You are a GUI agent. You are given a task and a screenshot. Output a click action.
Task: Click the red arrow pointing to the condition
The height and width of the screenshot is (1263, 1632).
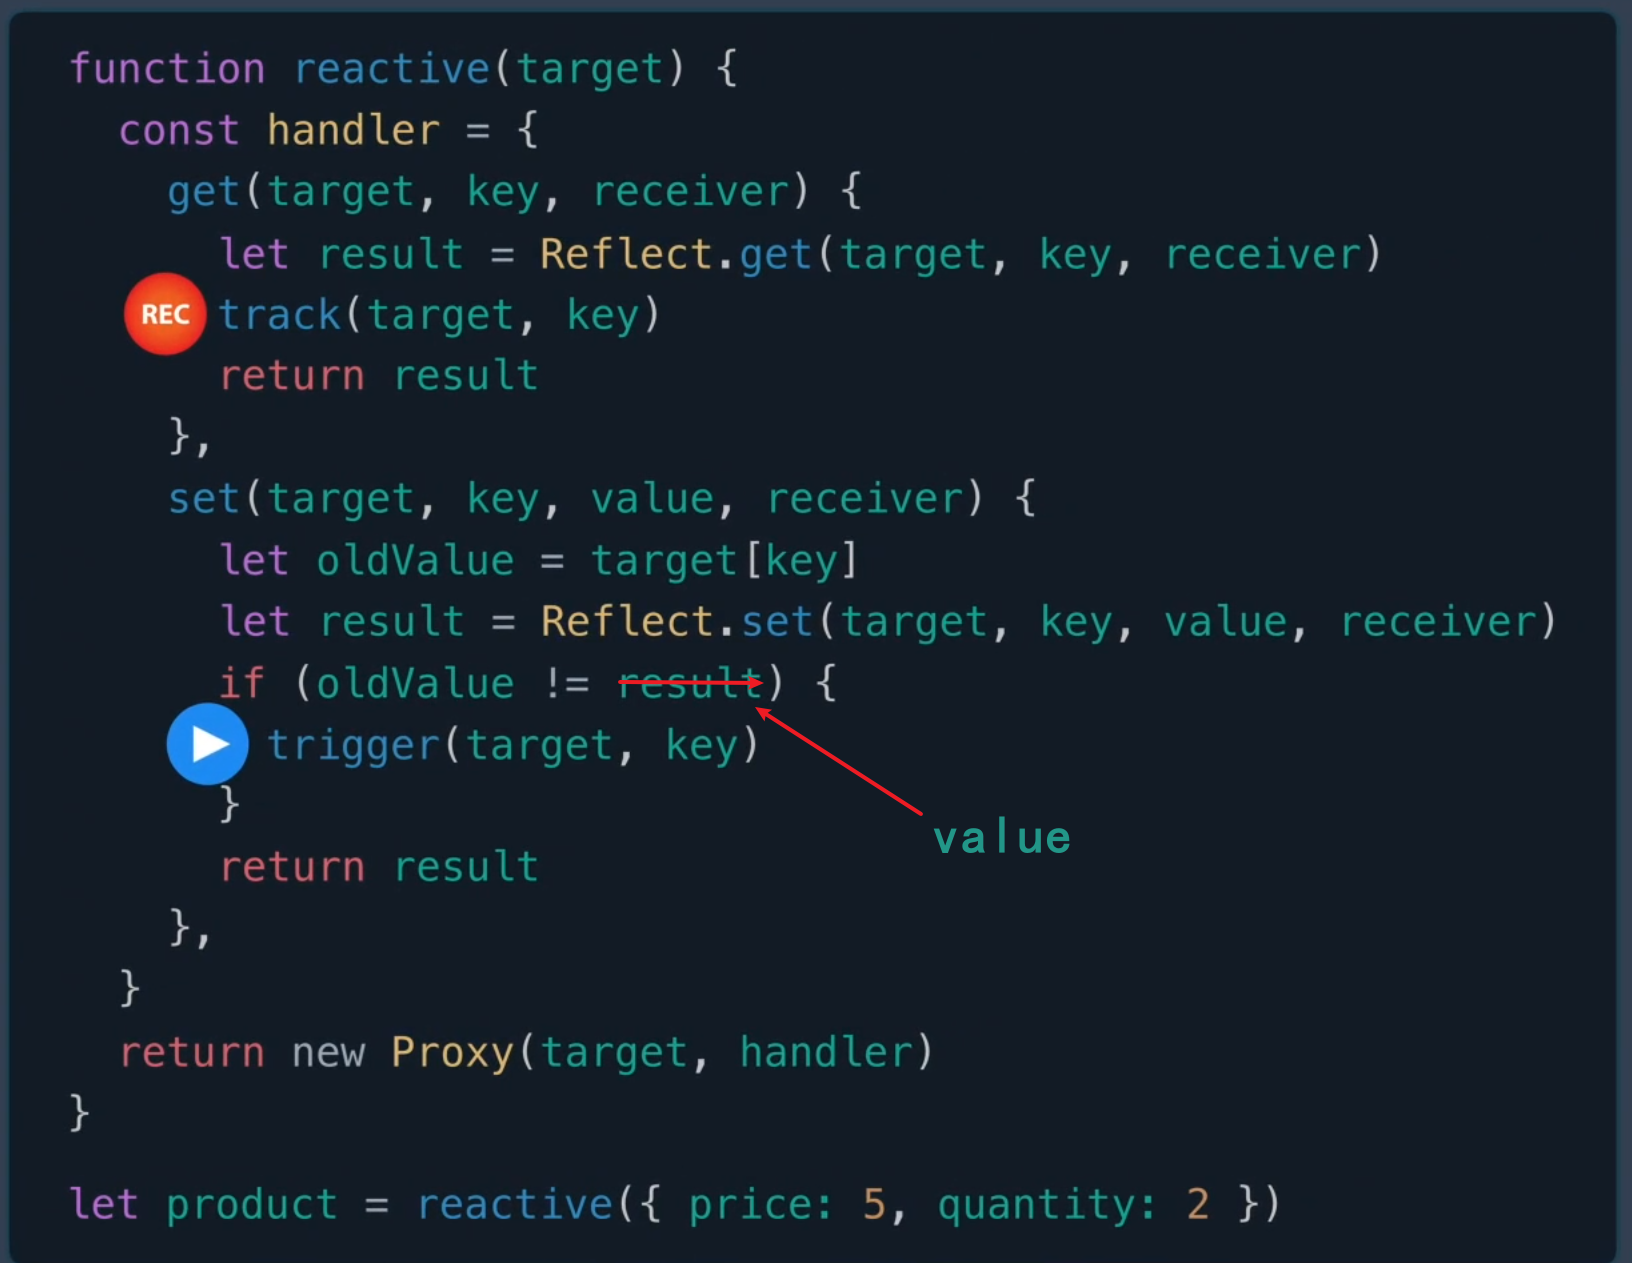[838, 761]
